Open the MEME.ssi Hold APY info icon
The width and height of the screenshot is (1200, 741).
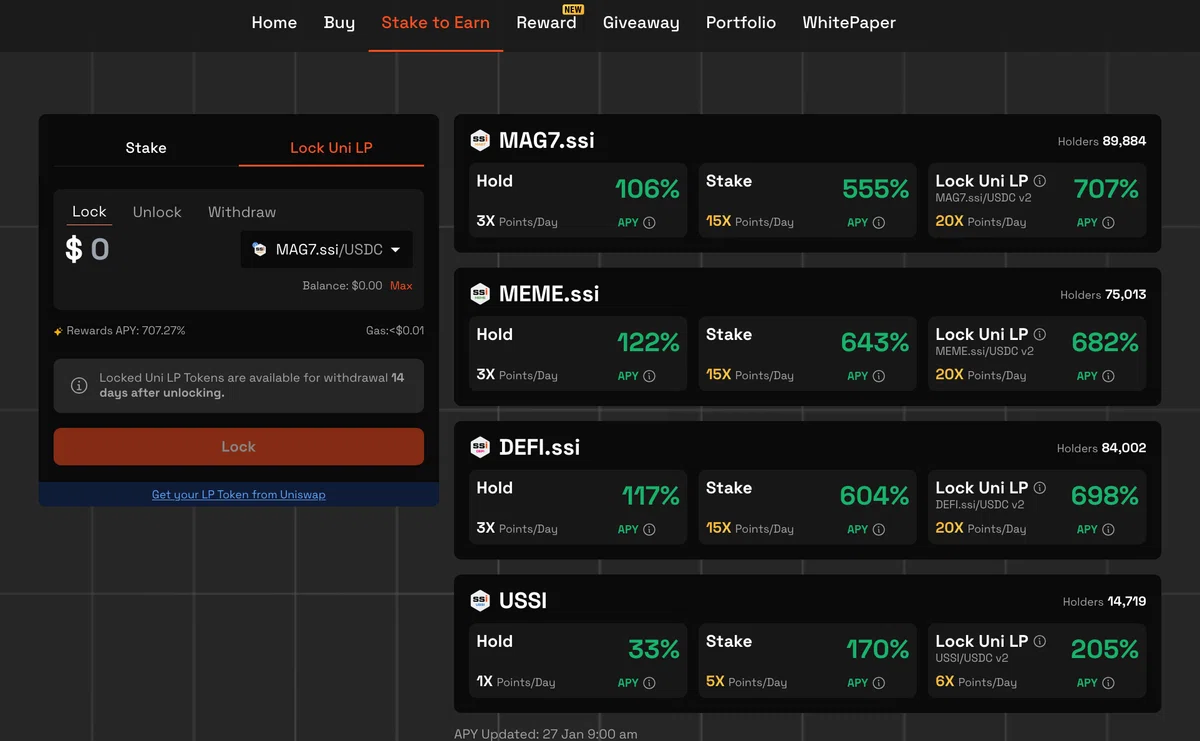click(x=649, y=376)
